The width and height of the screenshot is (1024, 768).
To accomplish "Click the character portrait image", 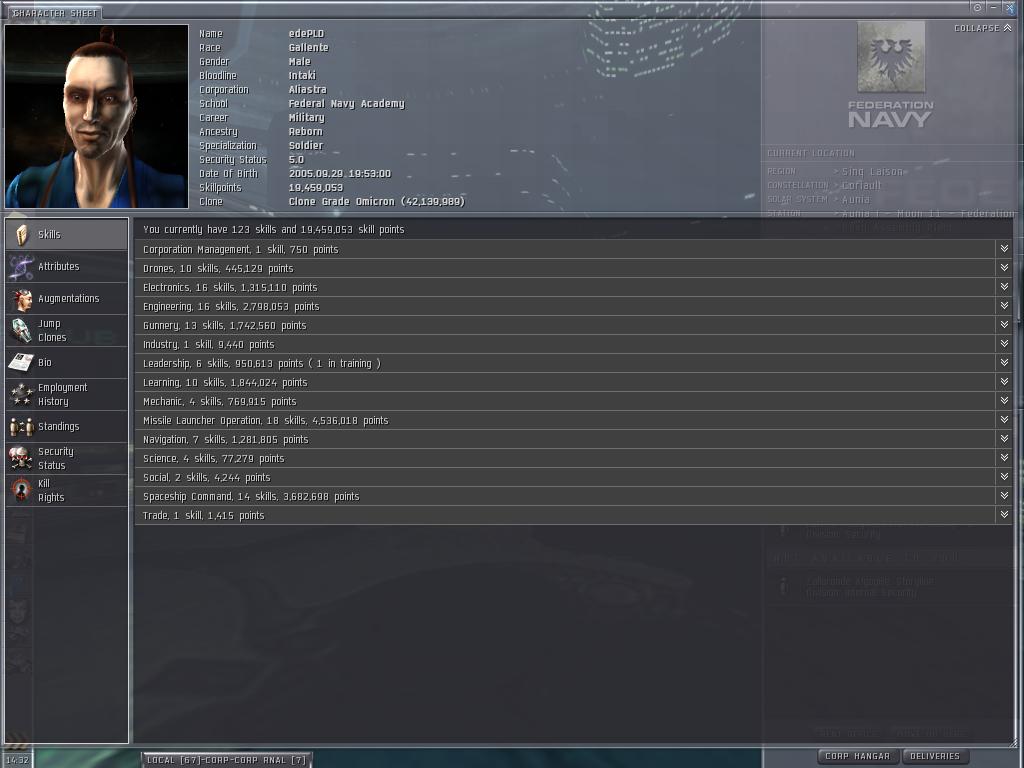I will point(97,117).
